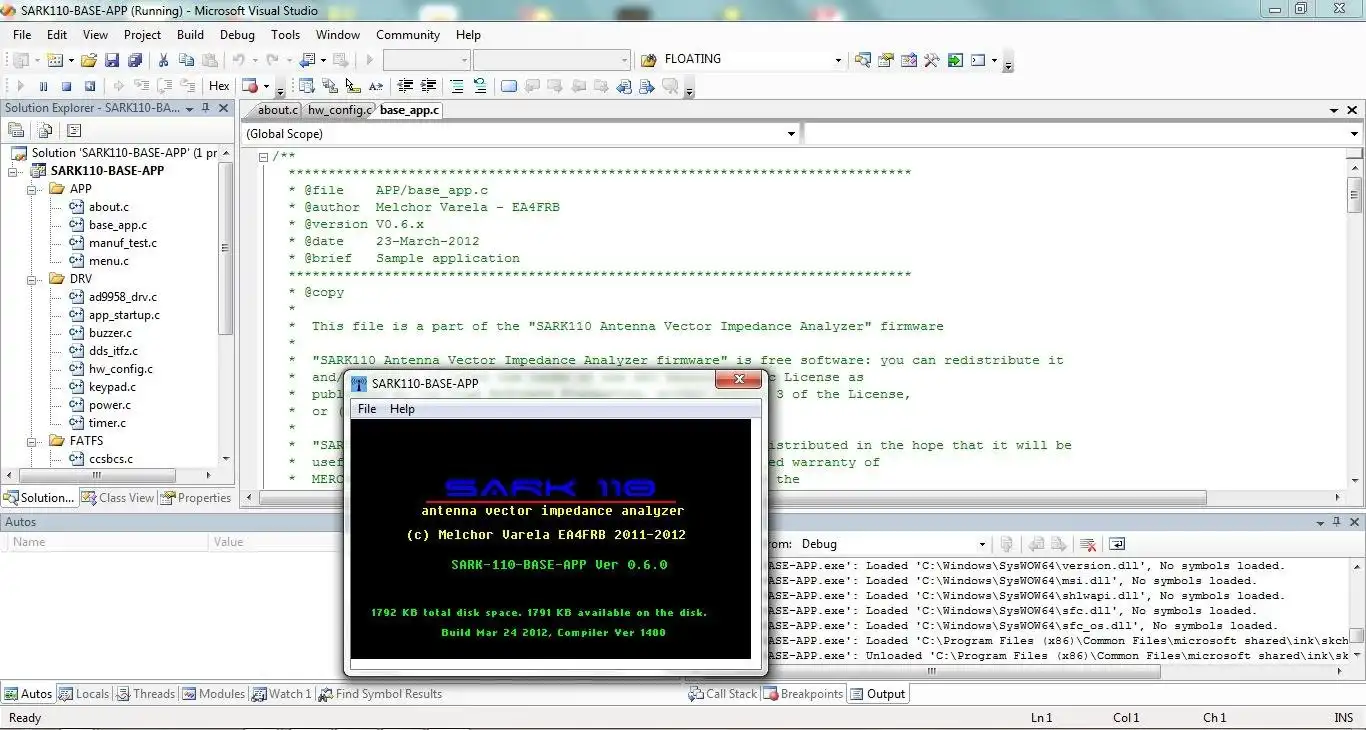Image resolution: width=1366 pixels, height=730 pixels.
Task: Switch to the Locals tab
Action: [84, 694]
